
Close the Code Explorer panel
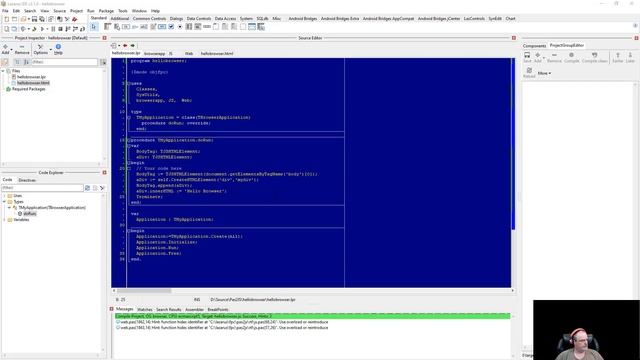point(104,173)
